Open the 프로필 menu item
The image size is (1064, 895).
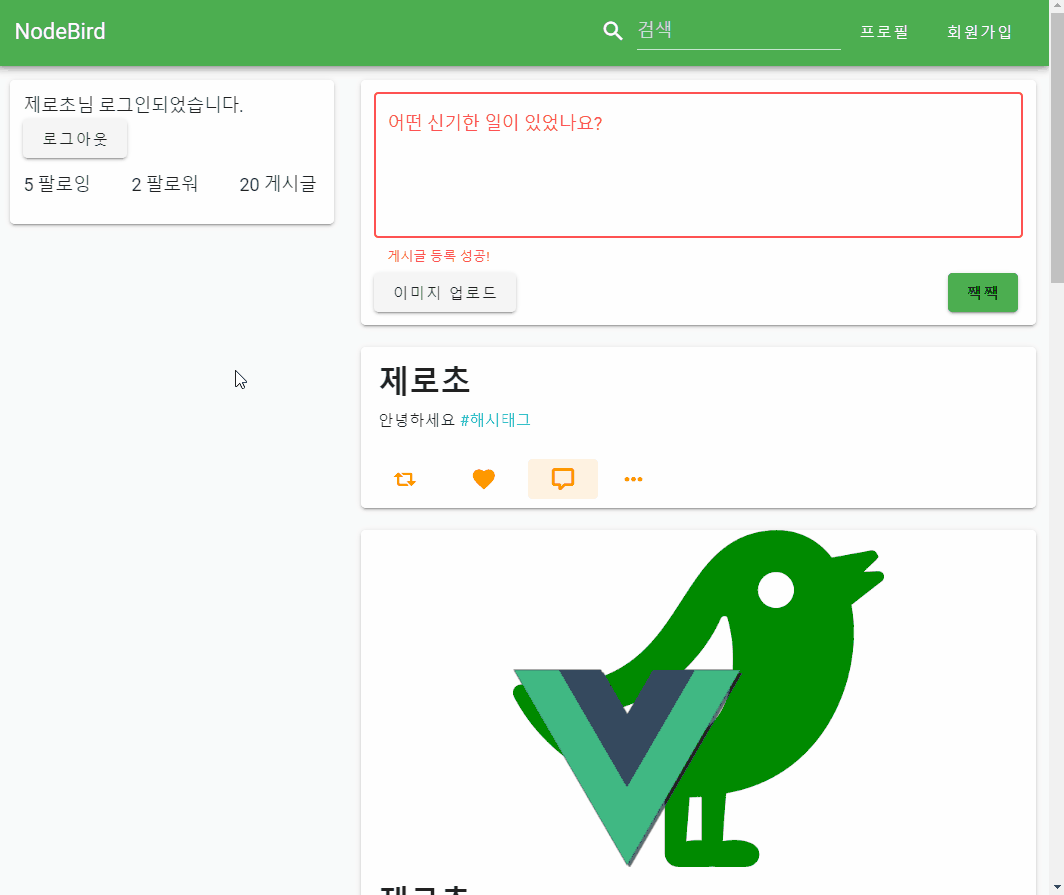[x=884, y=32]
